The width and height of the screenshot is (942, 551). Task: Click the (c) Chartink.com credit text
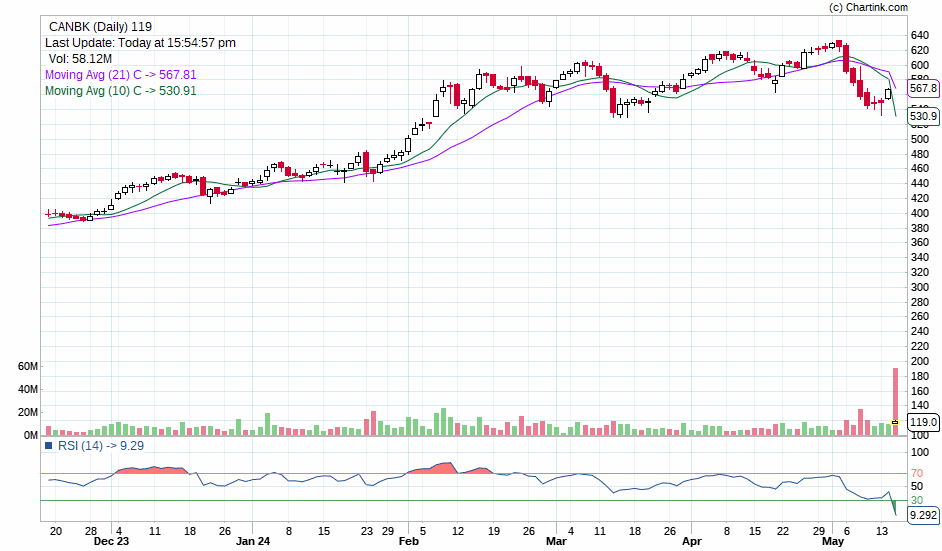pos(868,7)
